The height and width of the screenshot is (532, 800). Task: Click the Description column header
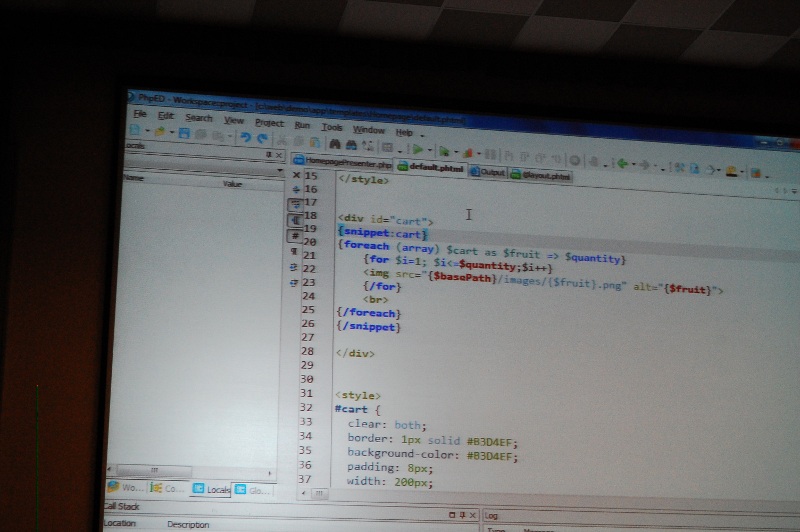tap(188, 524)
